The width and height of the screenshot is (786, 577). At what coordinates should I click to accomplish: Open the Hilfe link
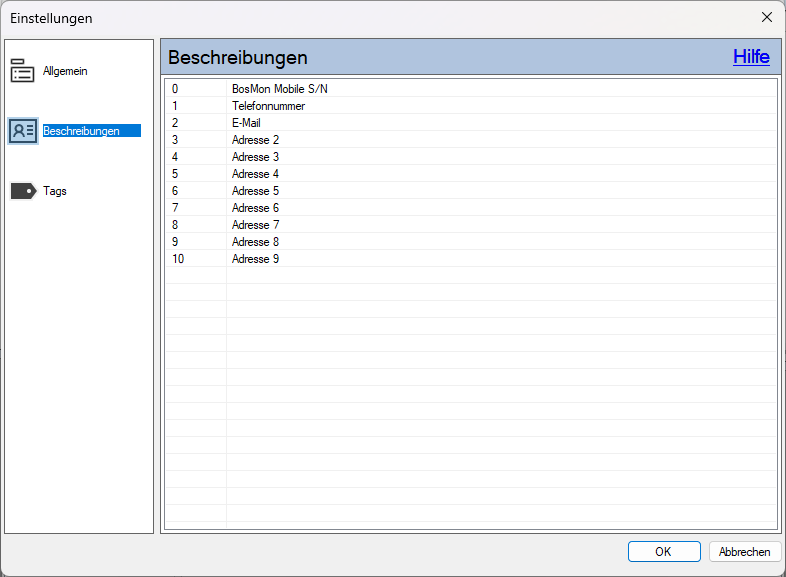click(x=751, y=57)
